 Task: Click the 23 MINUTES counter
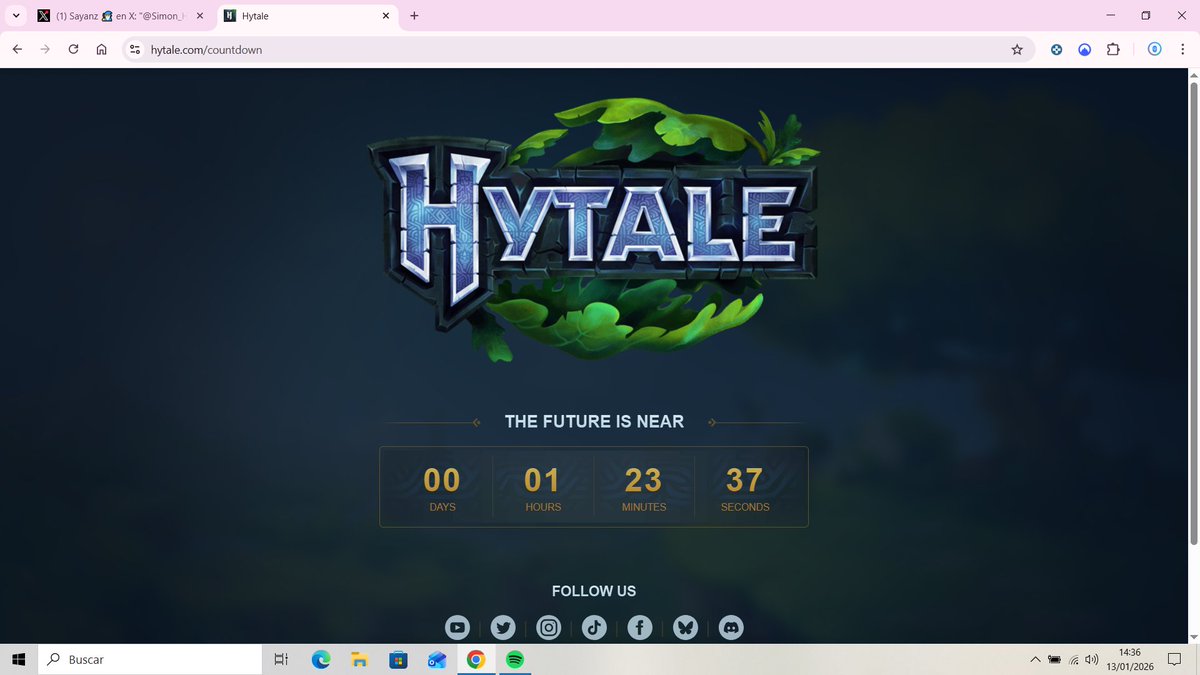click(644, 487)
